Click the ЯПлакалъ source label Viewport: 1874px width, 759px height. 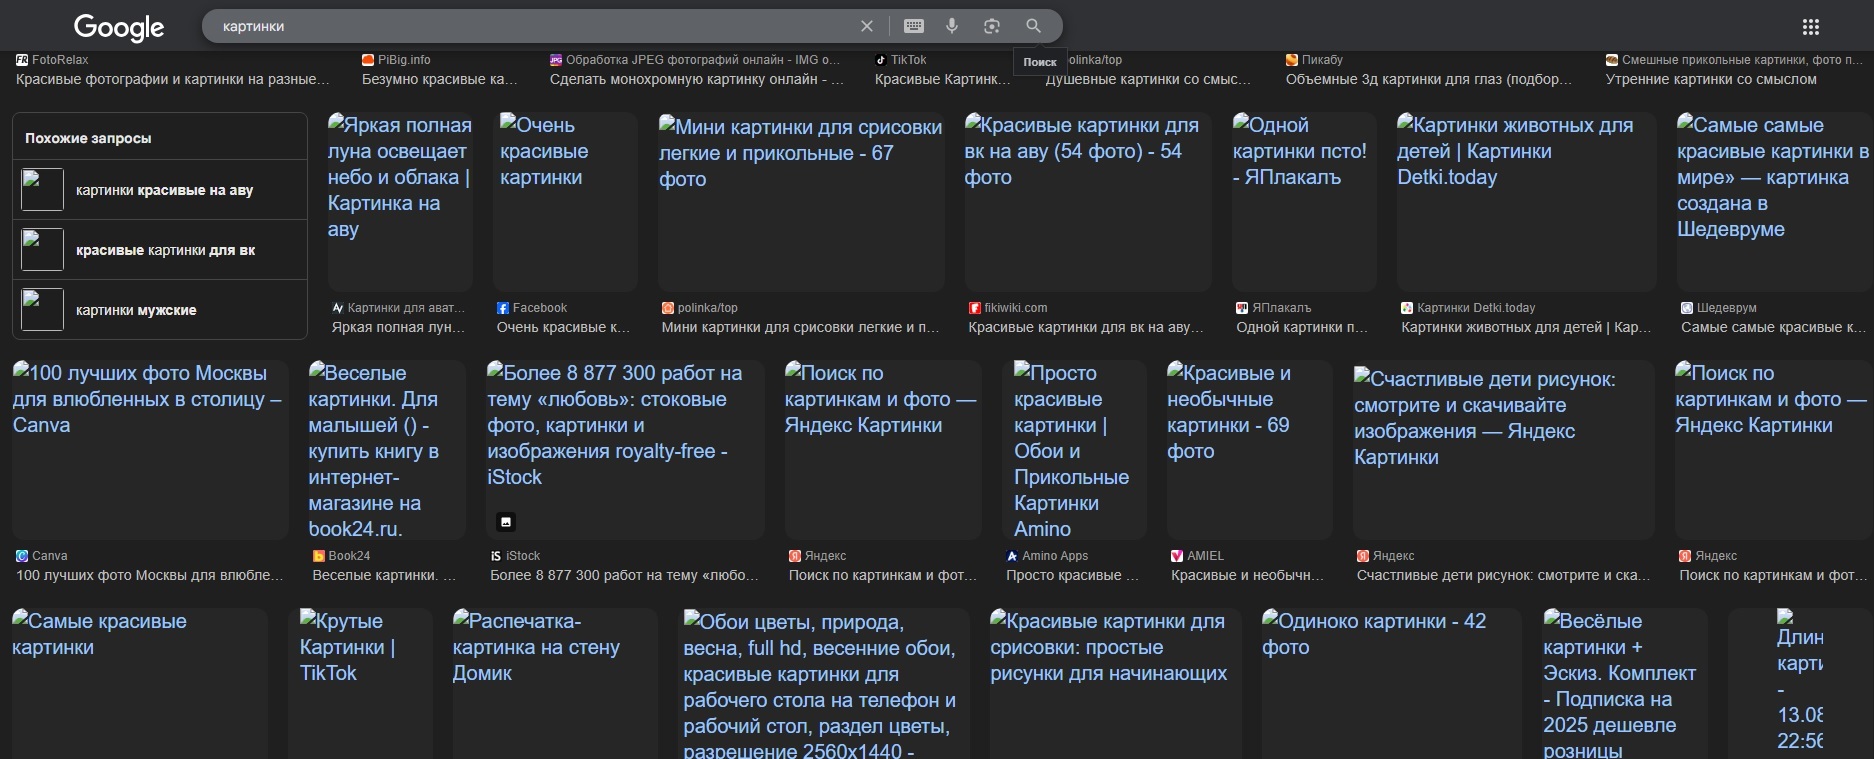point(1282,308)
